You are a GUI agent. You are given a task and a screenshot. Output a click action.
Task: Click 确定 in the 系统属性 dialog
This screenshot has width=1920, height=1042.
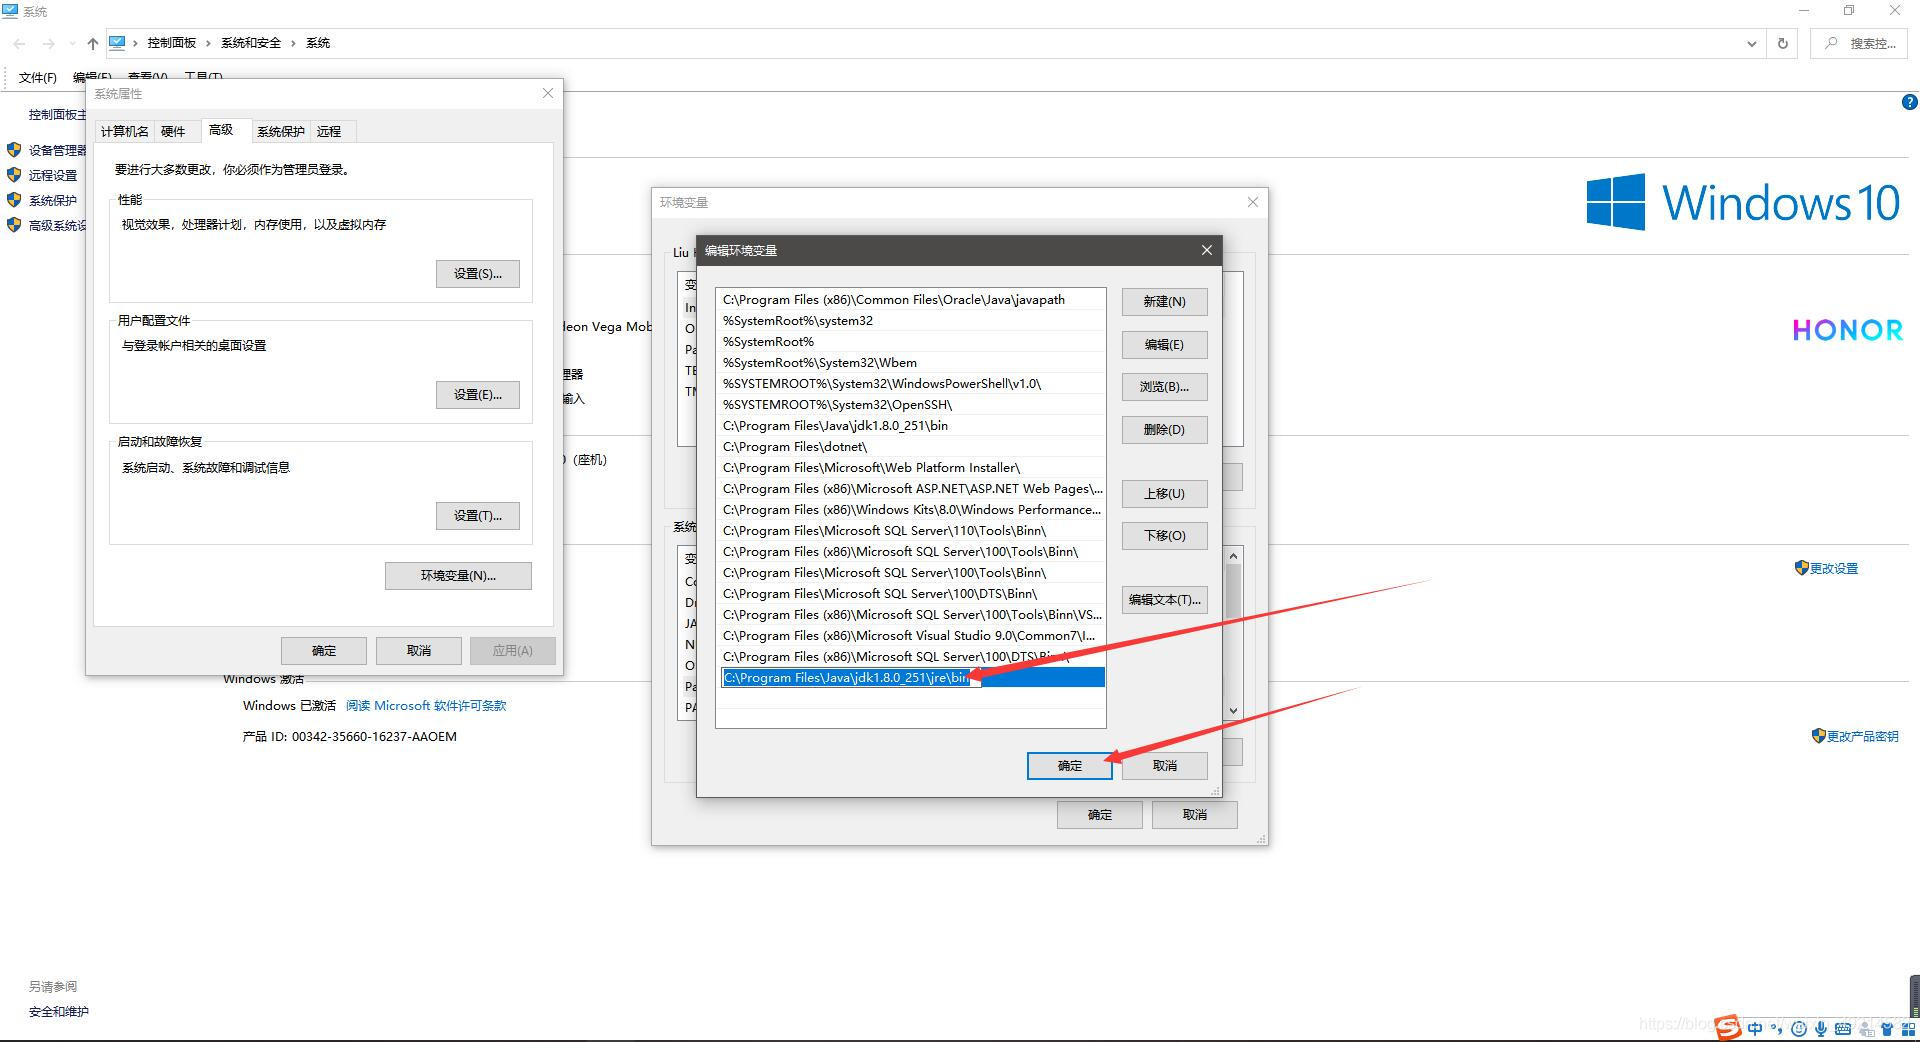[x=324, y=650]
